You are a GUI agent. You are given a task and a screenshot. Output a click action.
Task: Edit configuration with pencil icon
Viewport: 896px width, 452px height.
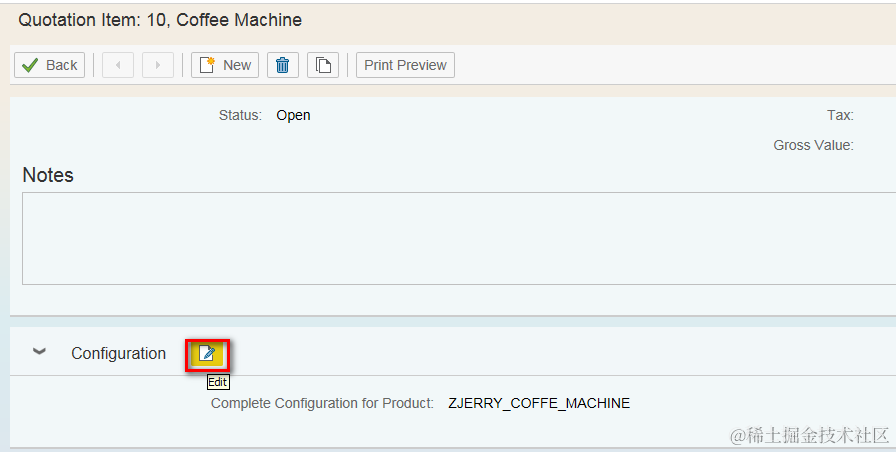207,354
